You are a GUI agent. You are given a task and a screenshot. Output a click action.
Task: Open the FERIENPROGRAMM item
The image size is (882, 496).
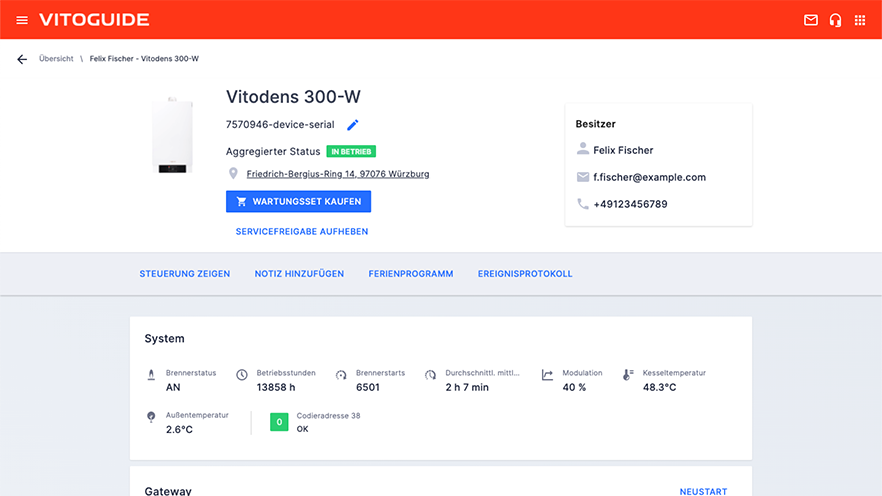point(411,274)
